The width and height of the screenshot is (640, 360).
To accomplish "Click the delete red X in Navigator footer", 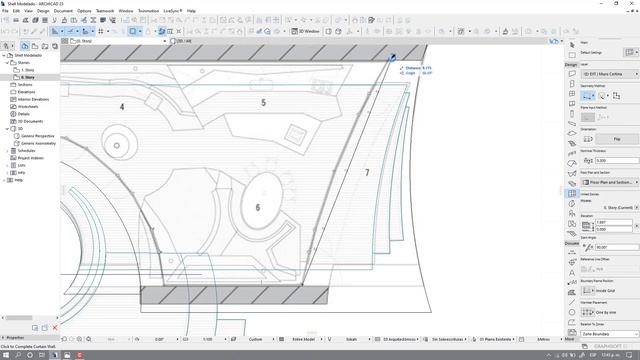I will coord(55,328).
